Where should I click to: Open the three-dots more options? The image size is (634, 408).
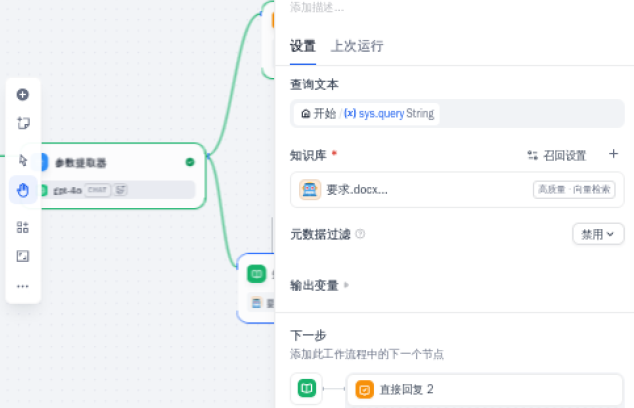(x=23, y=286)
